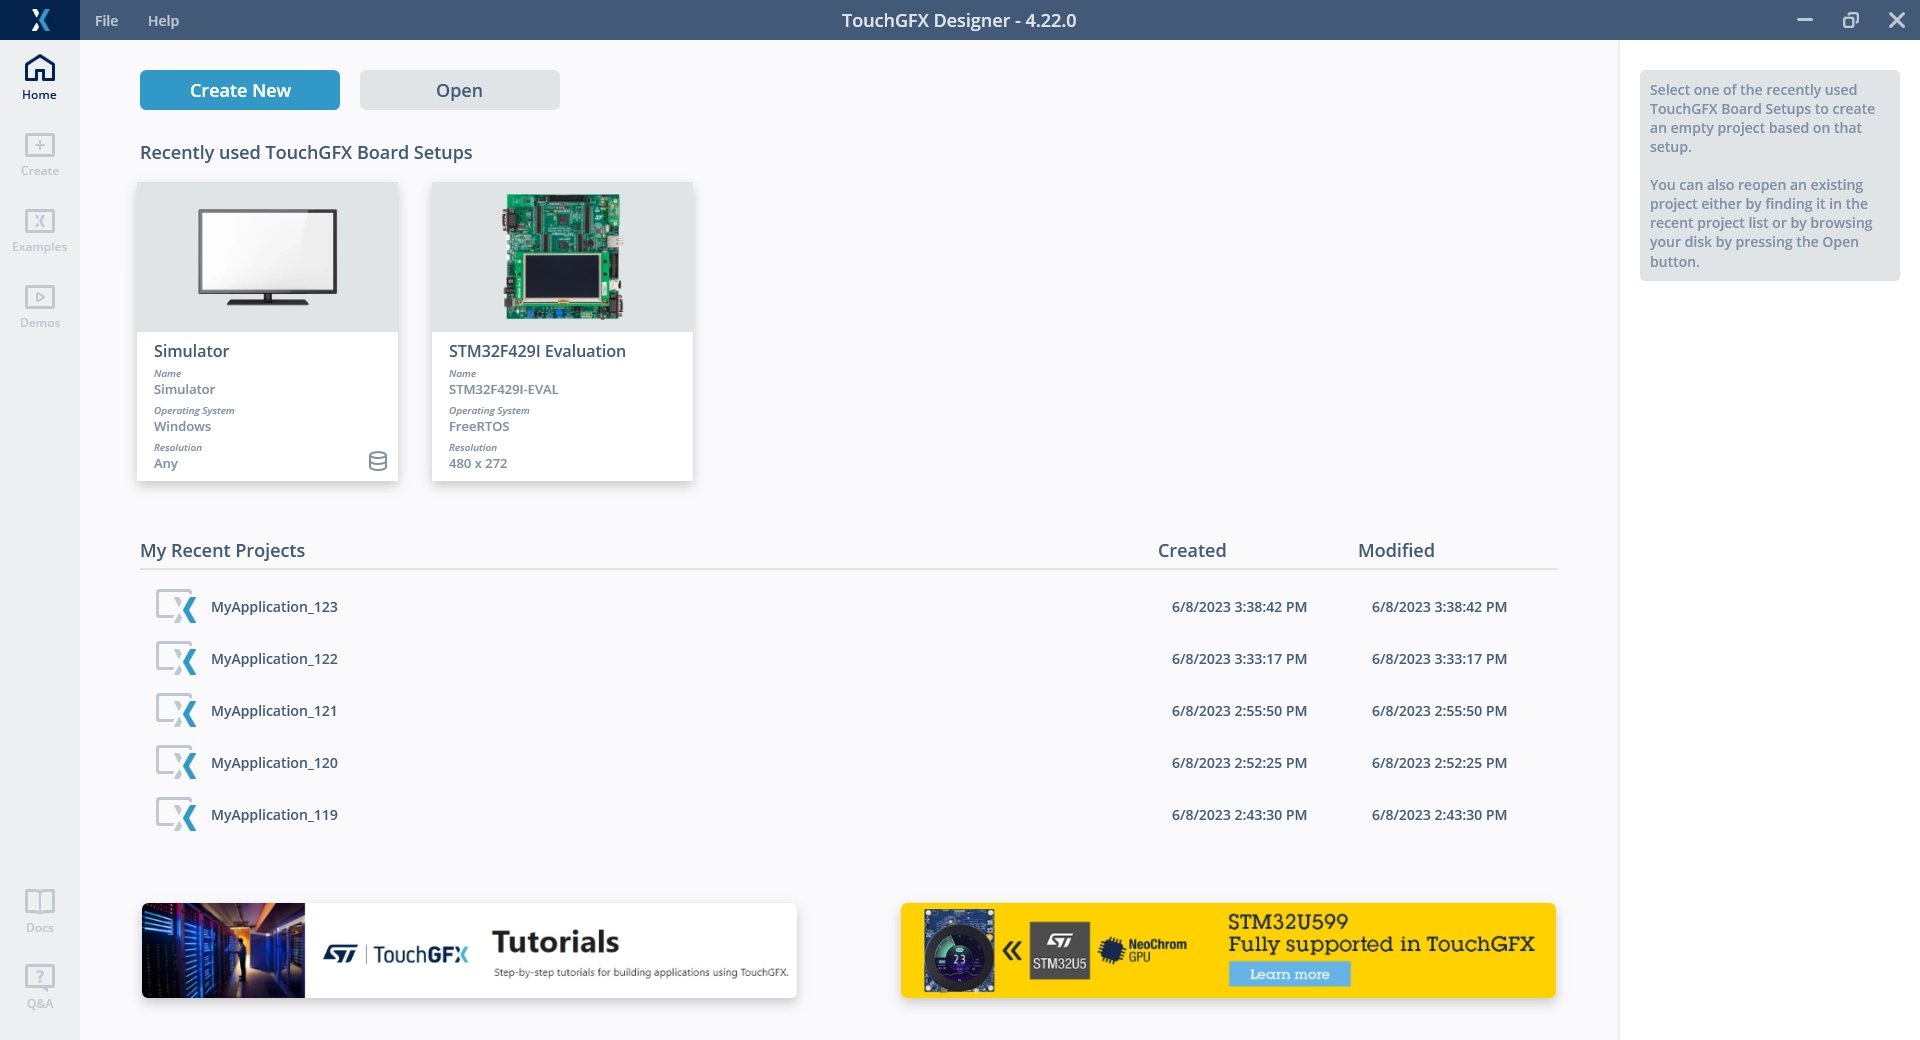Click the database icon on Simulator card
Viewport: 1920px width, 1040px height.
pyautogui.click(x=378, y=461)
